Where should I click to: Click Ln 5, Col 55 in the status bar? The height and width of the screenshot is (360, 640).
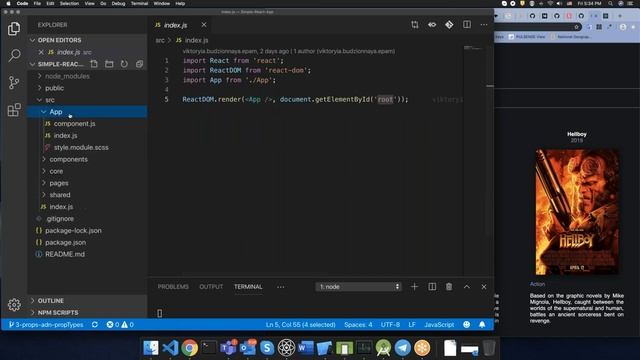click(x=300, y=324)
